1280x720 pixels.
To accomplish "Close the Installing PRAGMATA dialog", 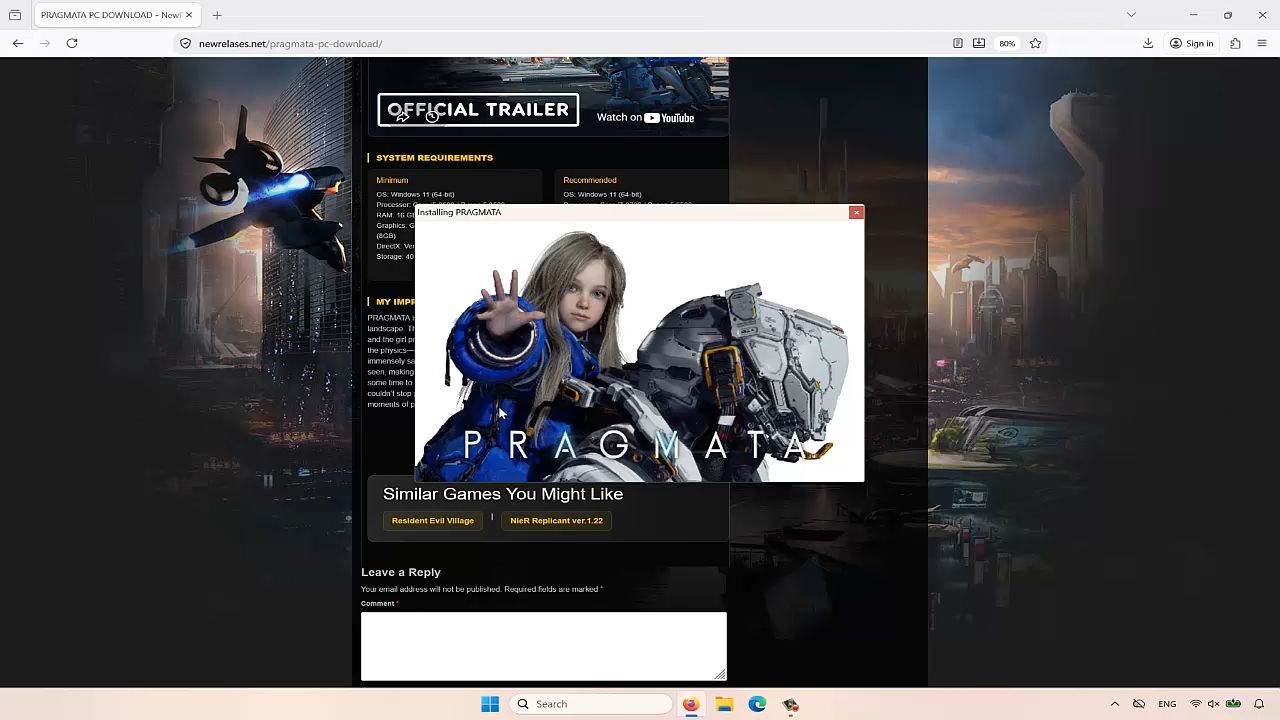I will pos(856,212).
